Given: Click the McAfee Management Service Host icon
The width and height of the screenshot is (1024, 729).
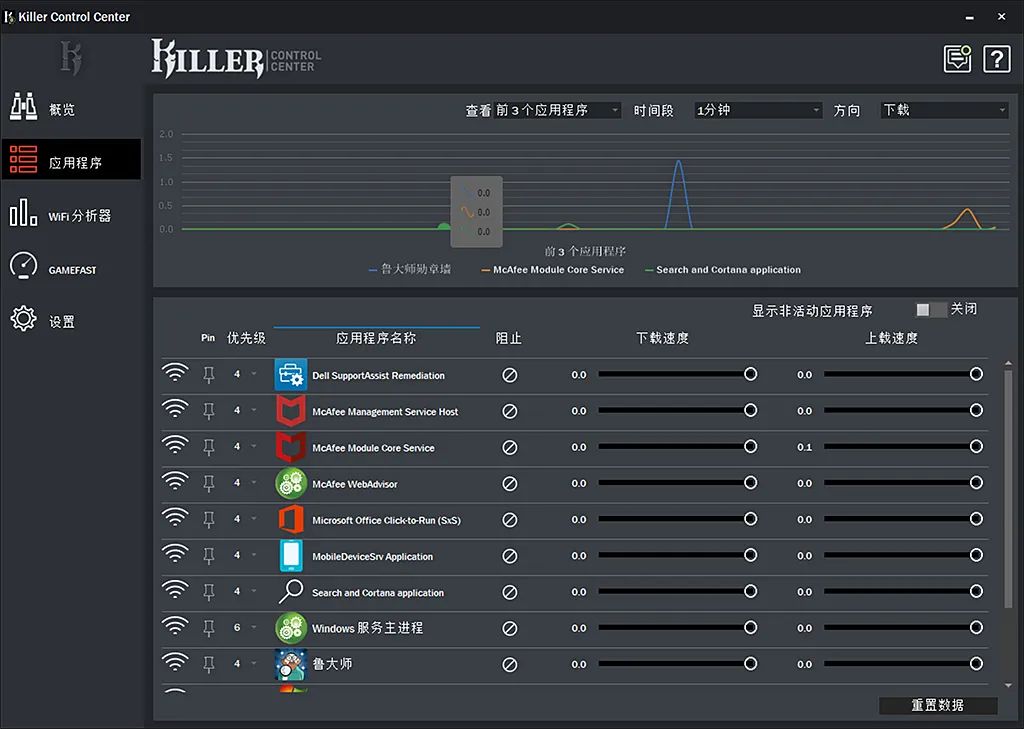Looking at the screenshot, I should tap(291, 411).
